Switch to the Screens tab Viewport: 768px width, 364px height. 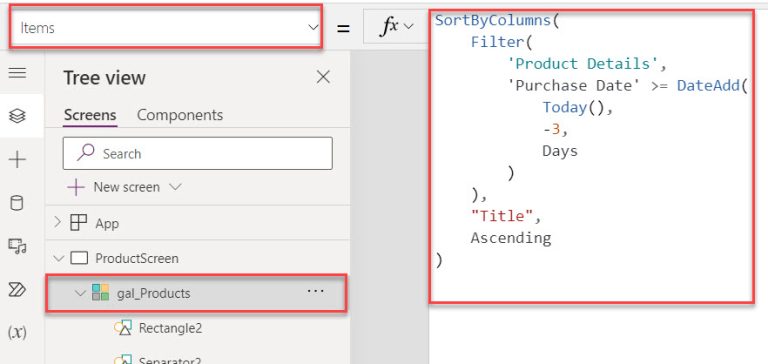coord(90,115)
